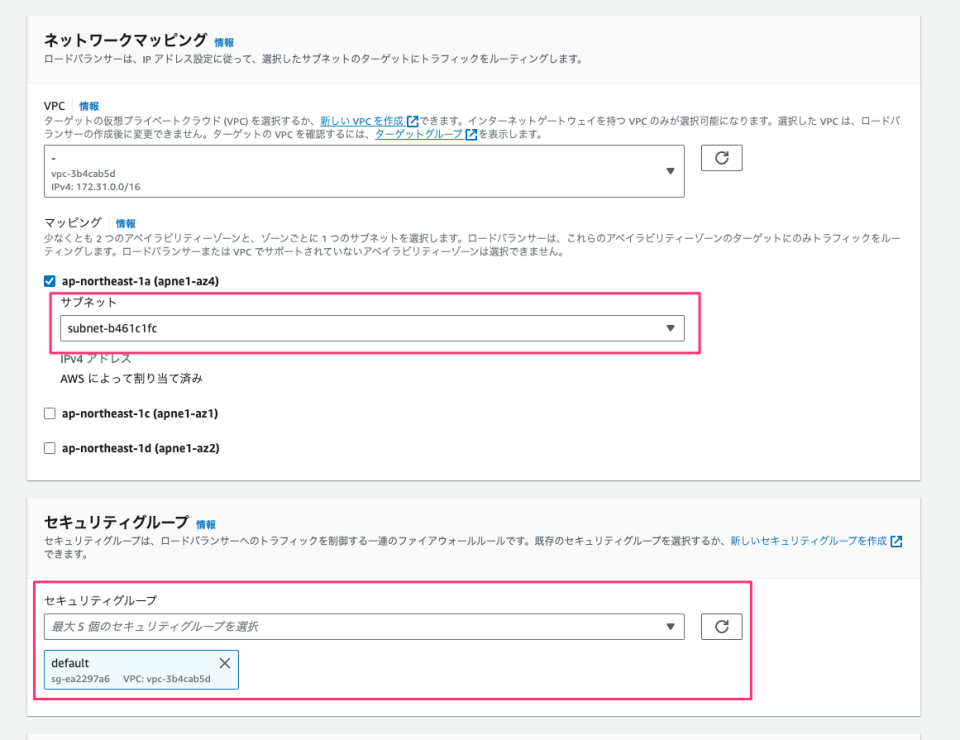This screenshot has width=960, height=740.
Task: Open the 新しい VPC を作成 link
Action: coord(369,121)
